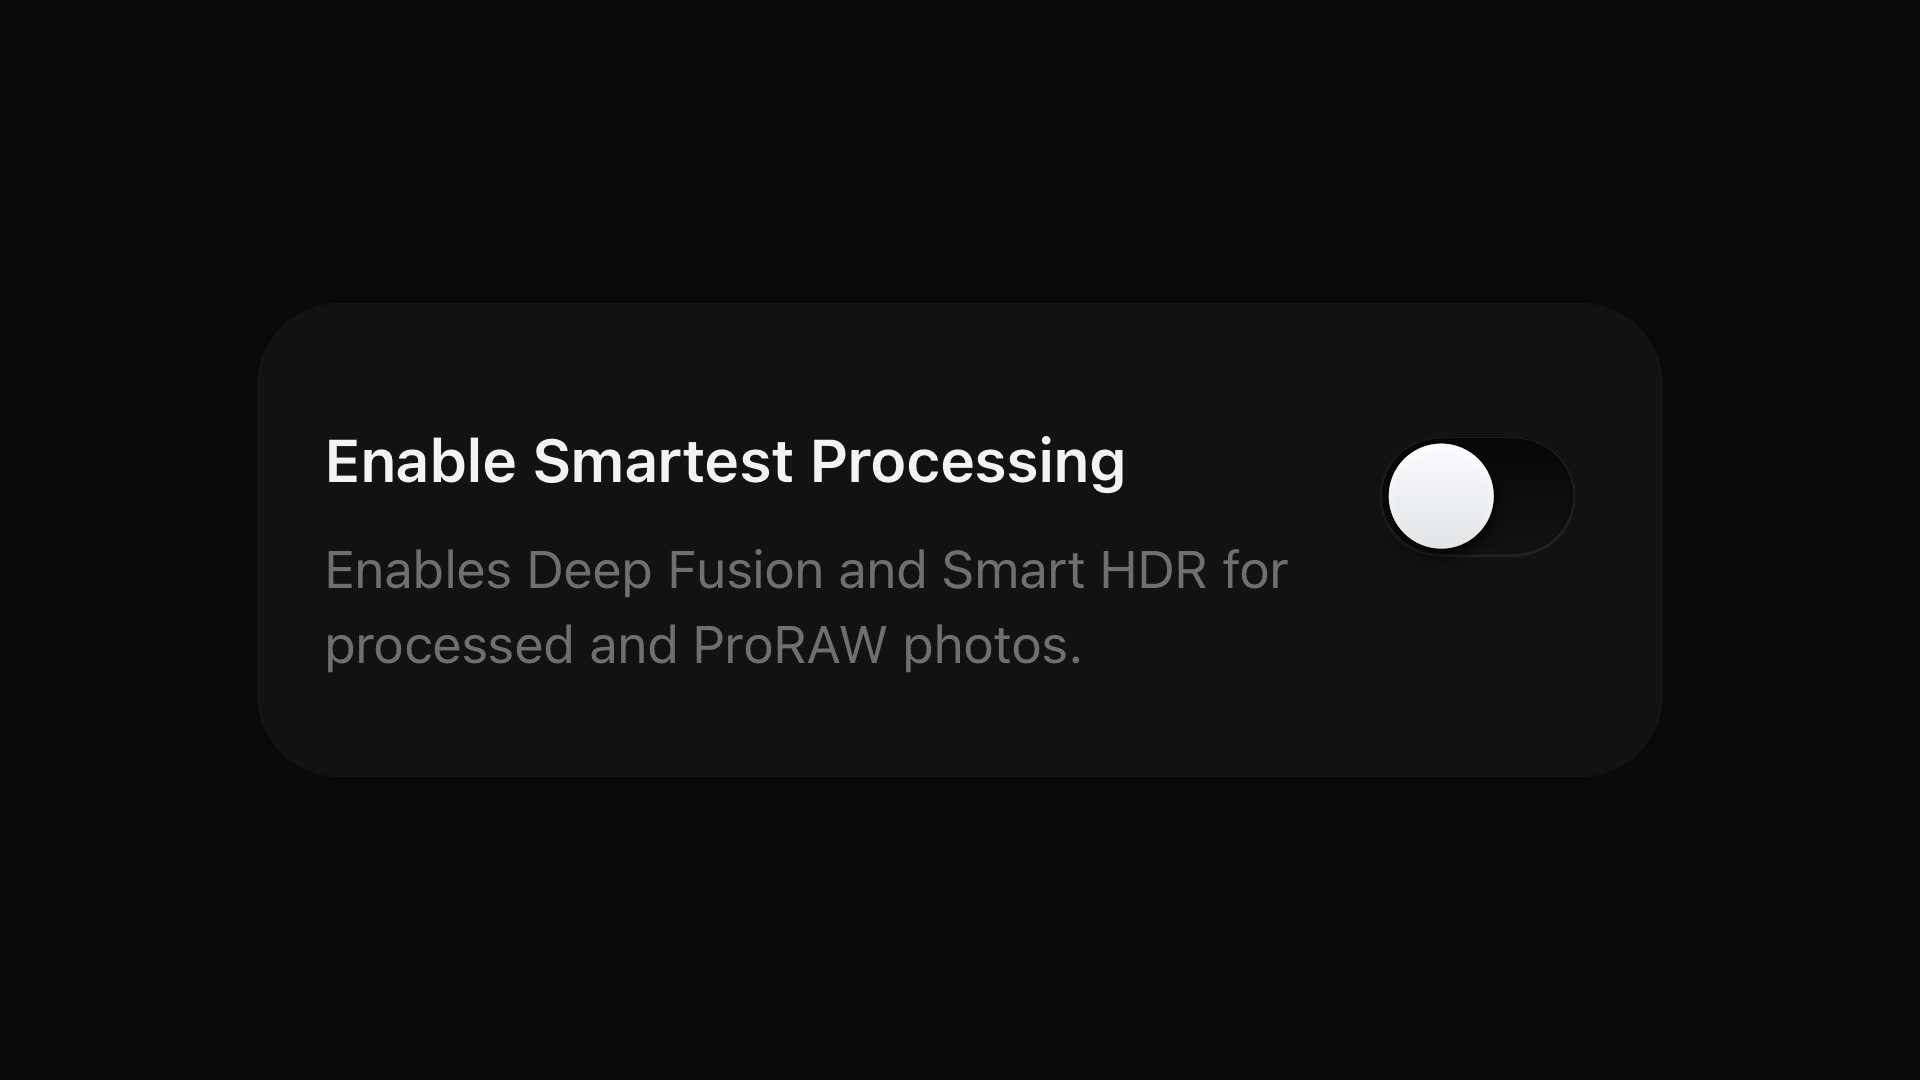Click the word Smartest in the title
The image size is (1920, 1080).
point(663,461)
